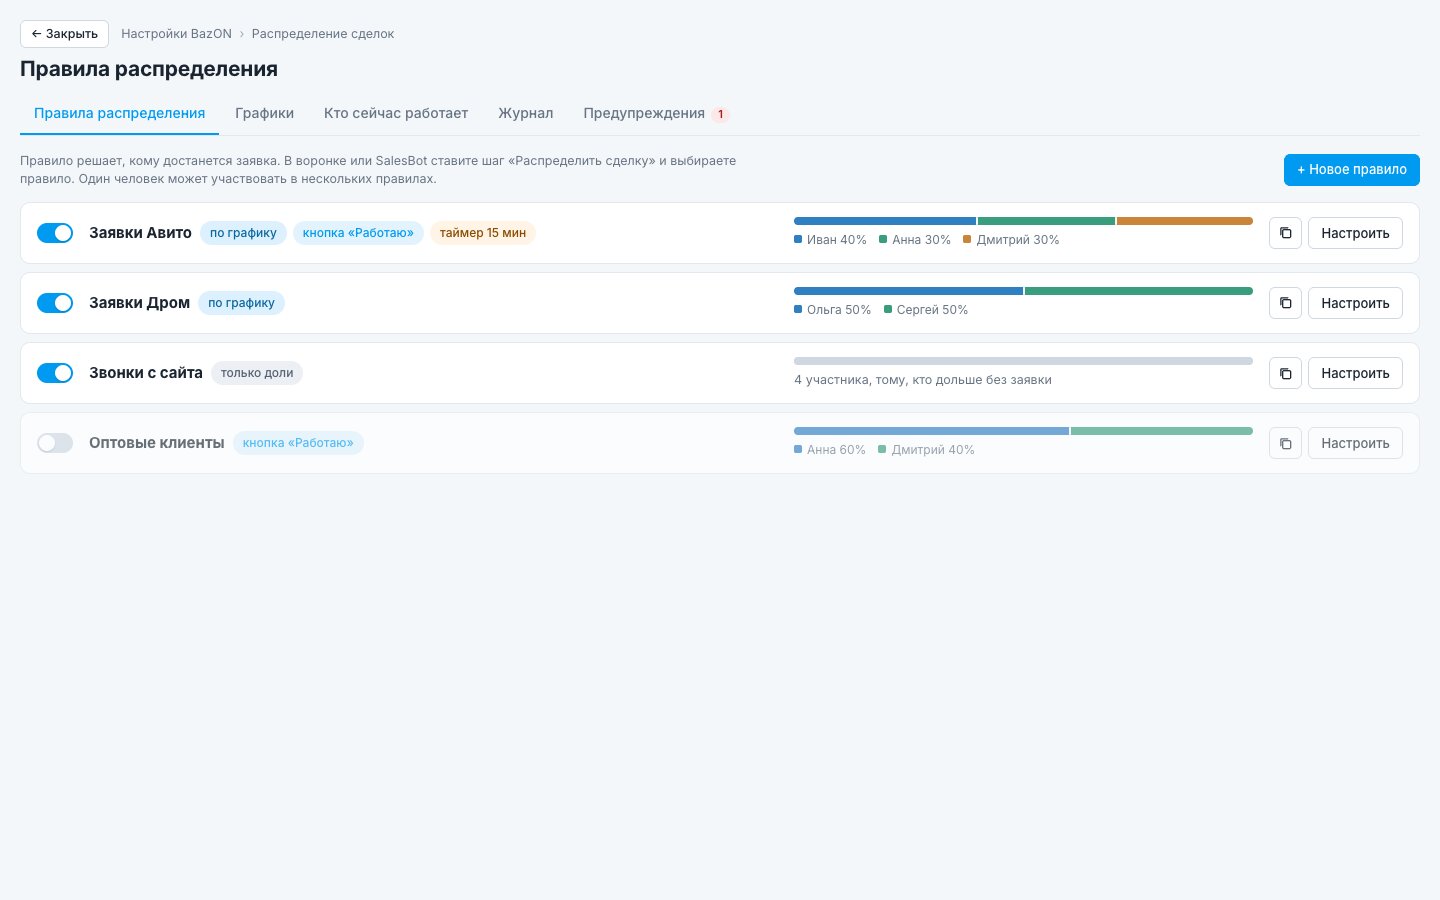Viewport: 1440px width, 900px height.
Task: Duplicate the Оптовые клиенты rule
Action: (x=1285, y=443)
